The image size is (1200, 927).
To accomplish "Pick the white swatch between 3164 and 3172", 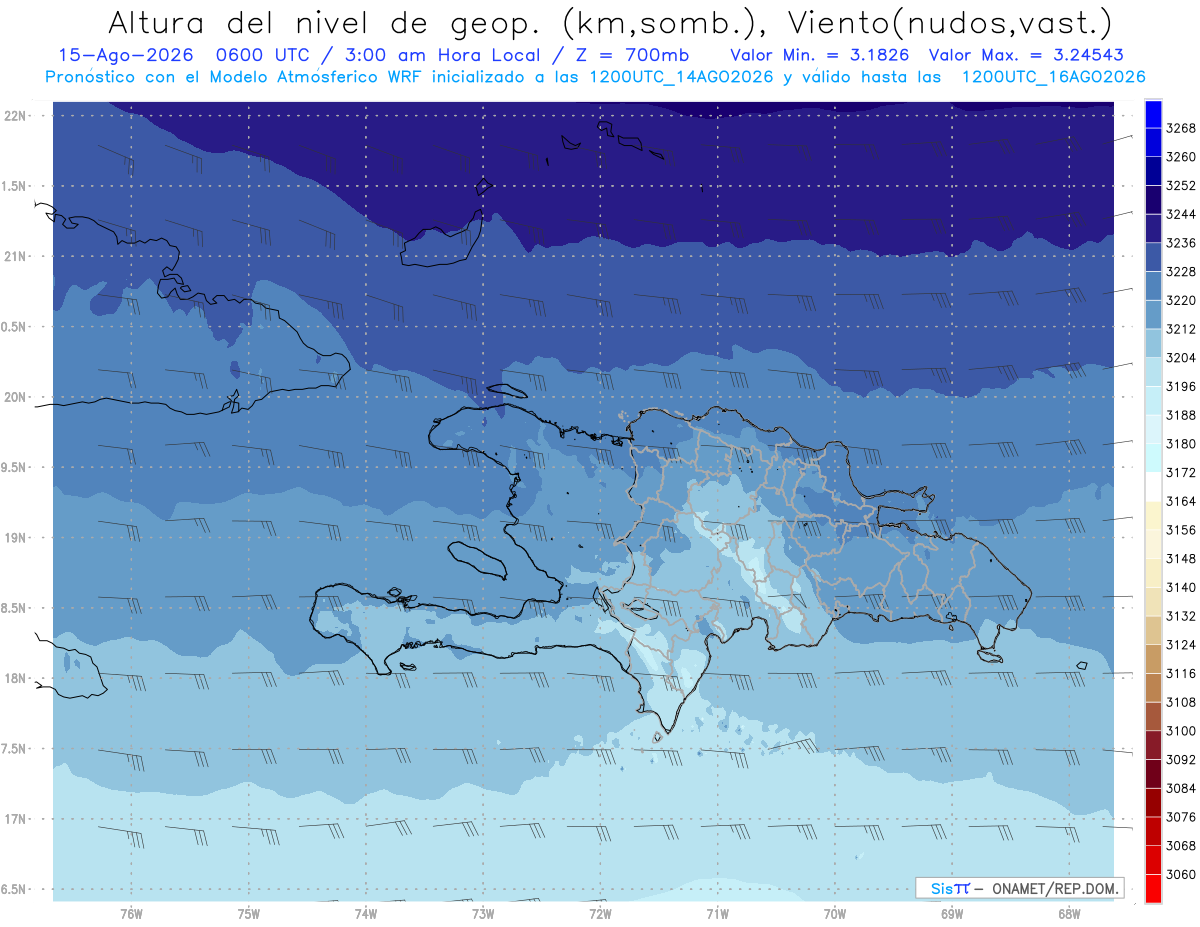I will pos(1153,486).
